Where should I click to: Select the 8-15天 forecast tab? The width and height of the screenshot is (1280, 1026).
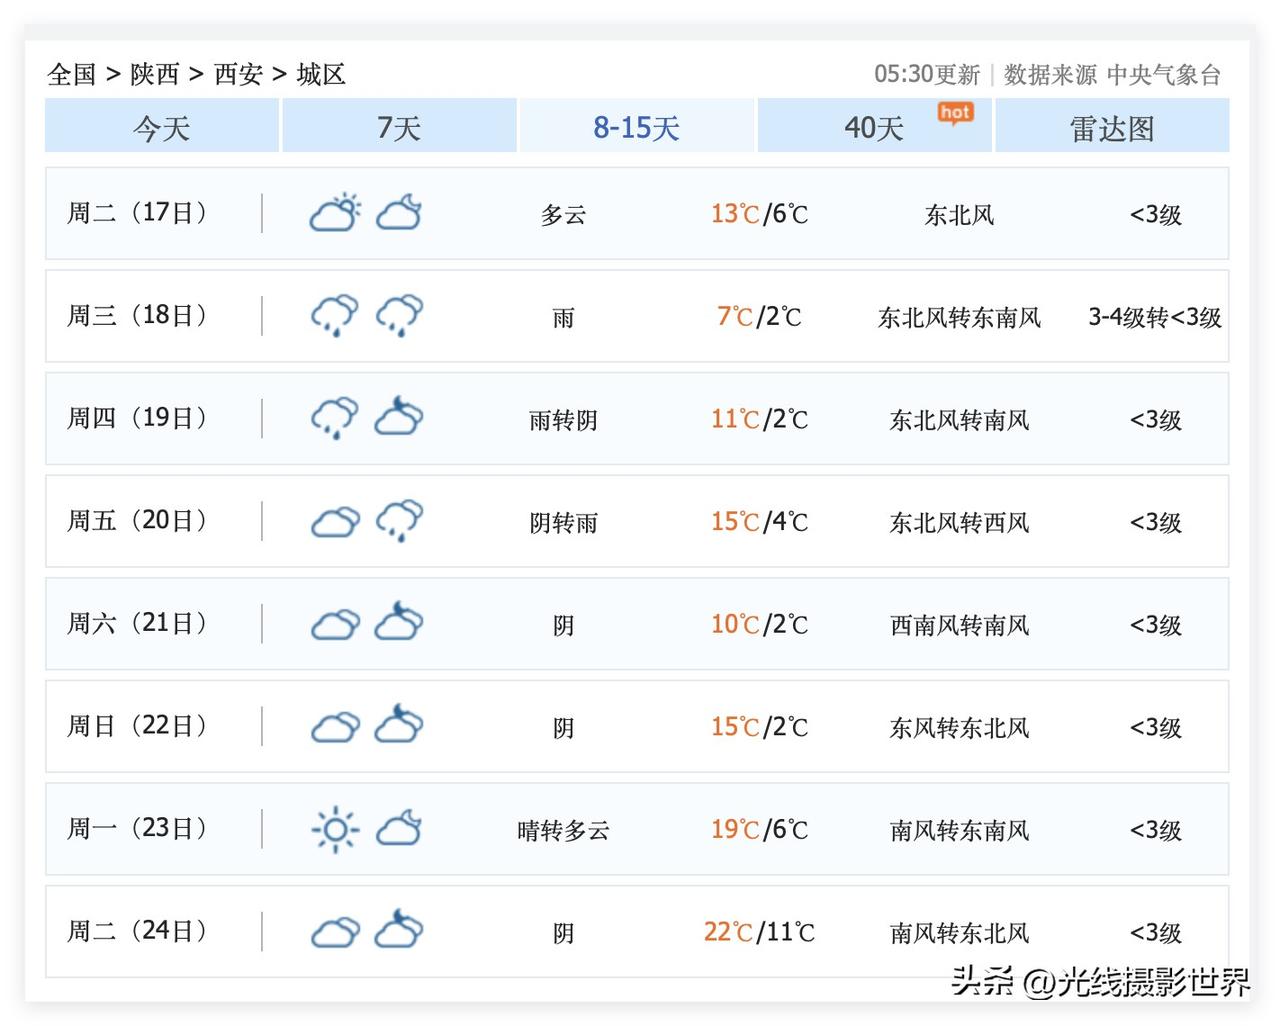636,127
